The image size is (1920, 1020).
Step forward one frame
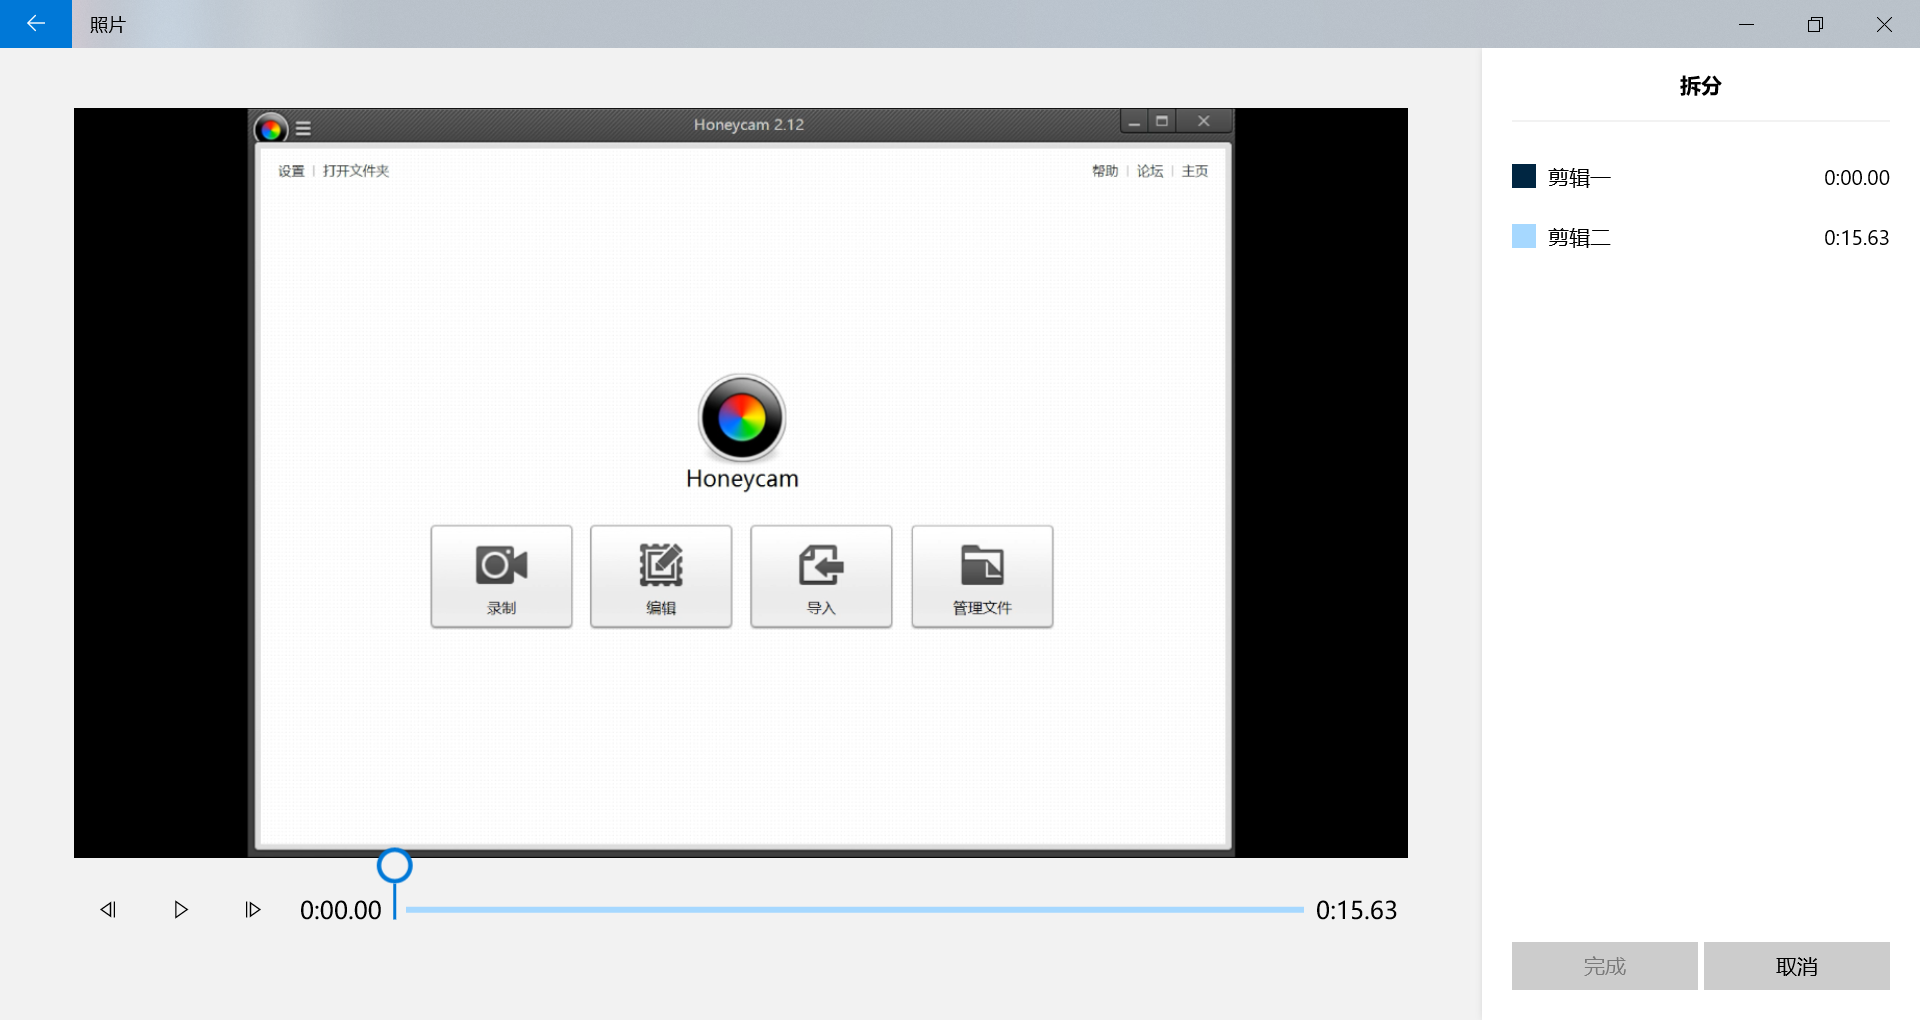click(253, 910)
